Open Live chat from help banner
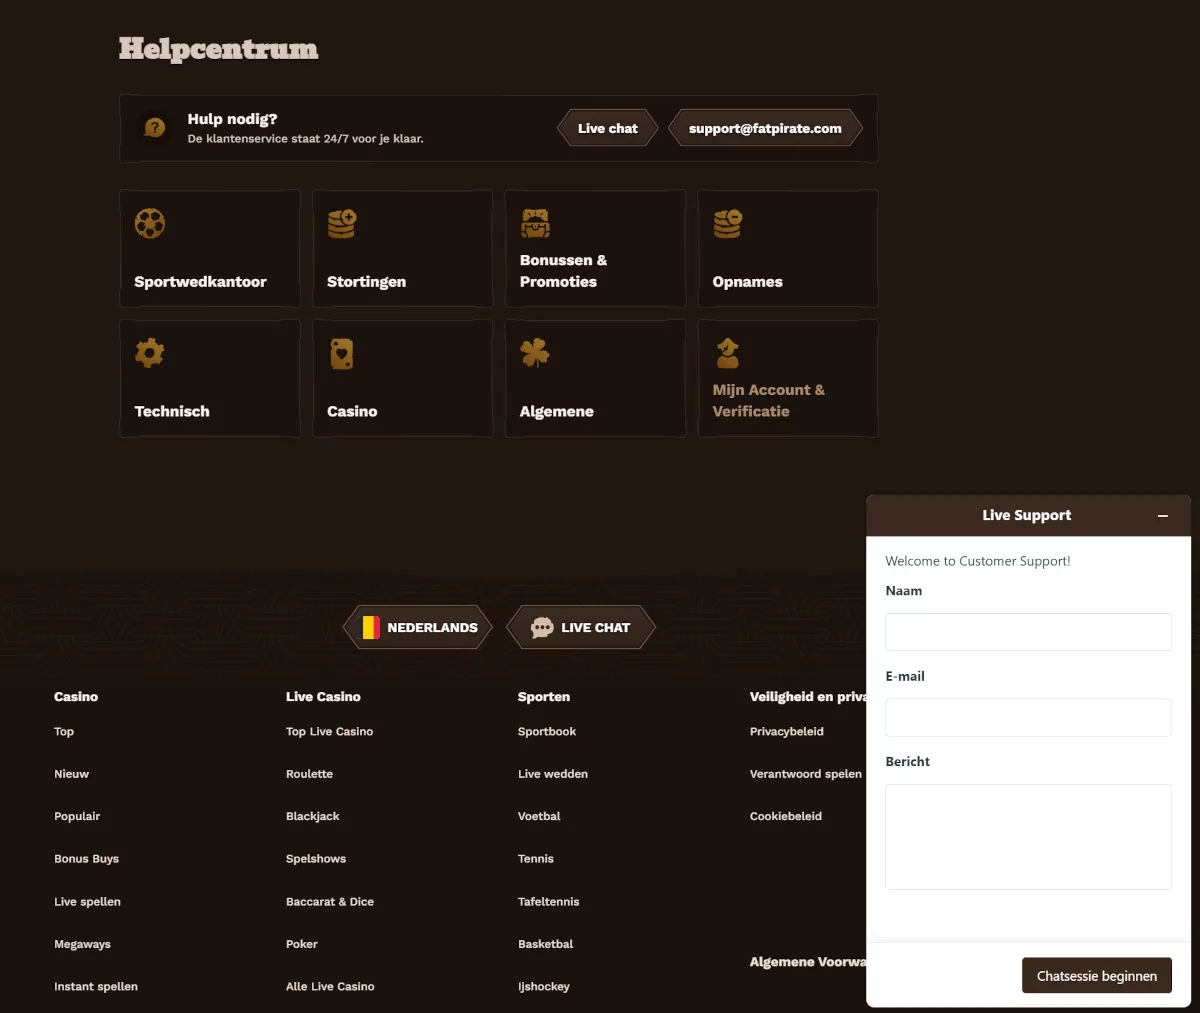1200x1013 pixels. [x=608, y=128]
